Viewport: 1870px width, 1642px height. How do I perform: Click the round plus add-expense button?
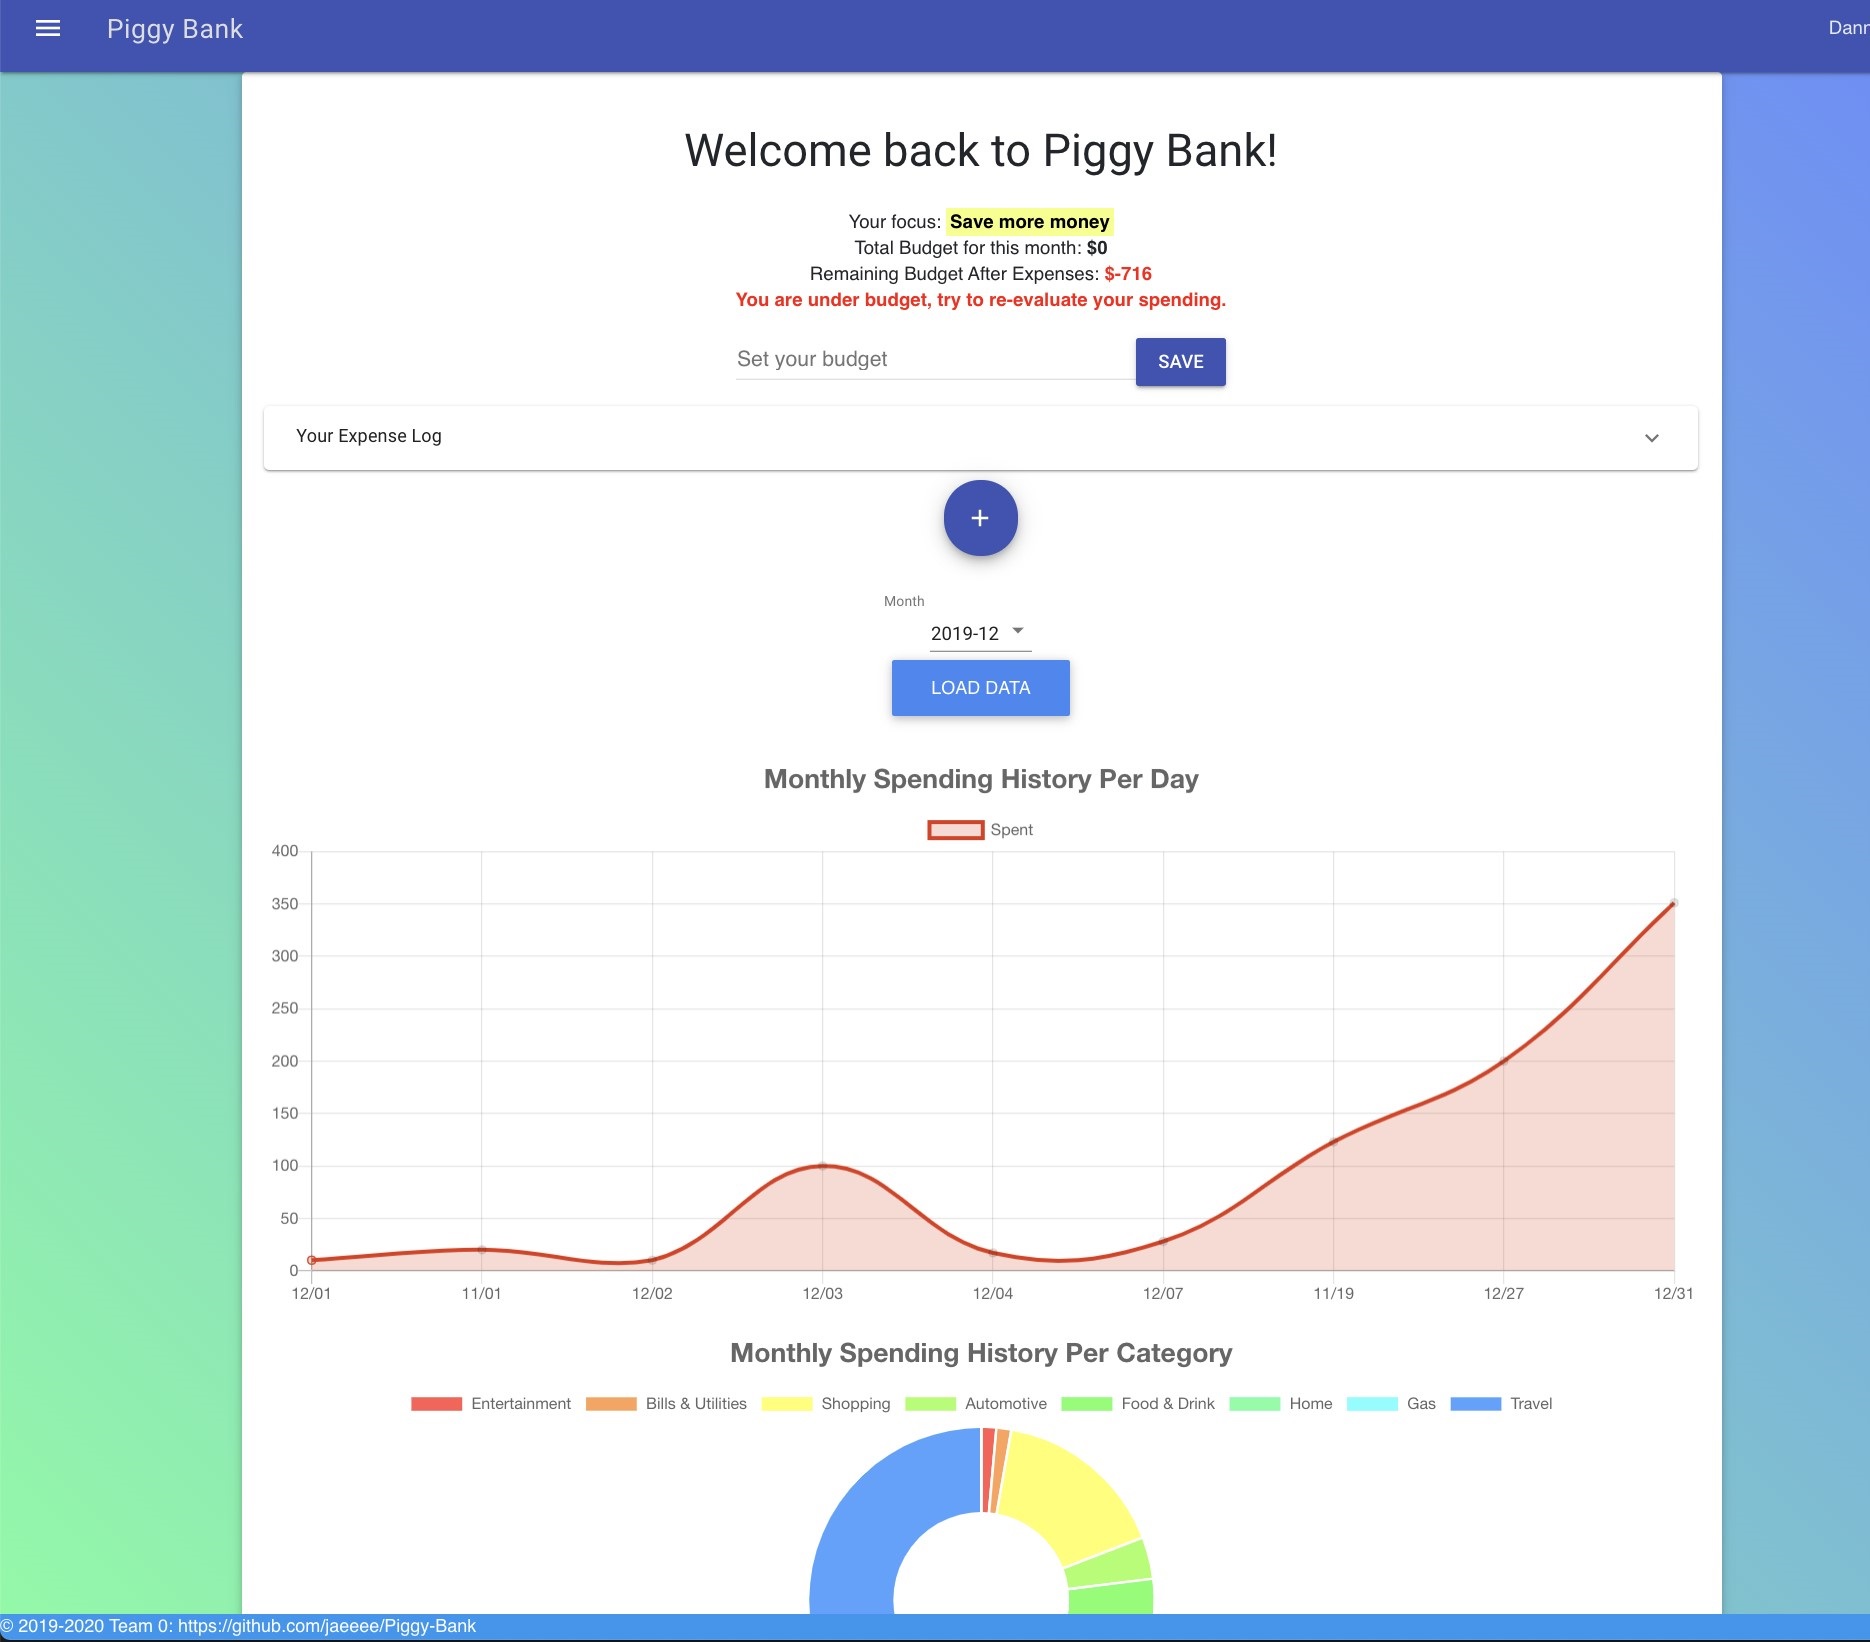coord(980,518)
